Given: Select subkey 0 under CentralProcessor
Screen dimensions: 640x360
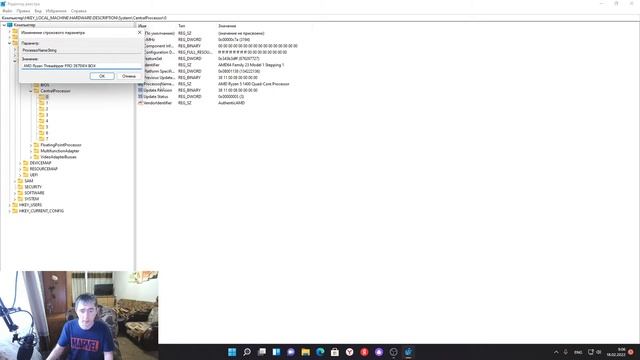Looking at the screenshot, I should coord(44,97).
